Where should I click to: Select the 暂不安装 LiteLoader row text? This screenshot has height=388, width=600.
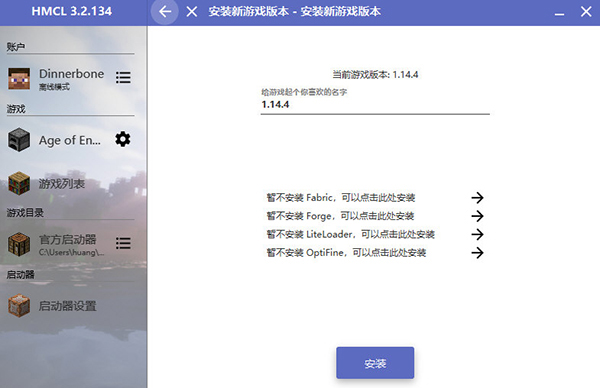coord(351,234)
